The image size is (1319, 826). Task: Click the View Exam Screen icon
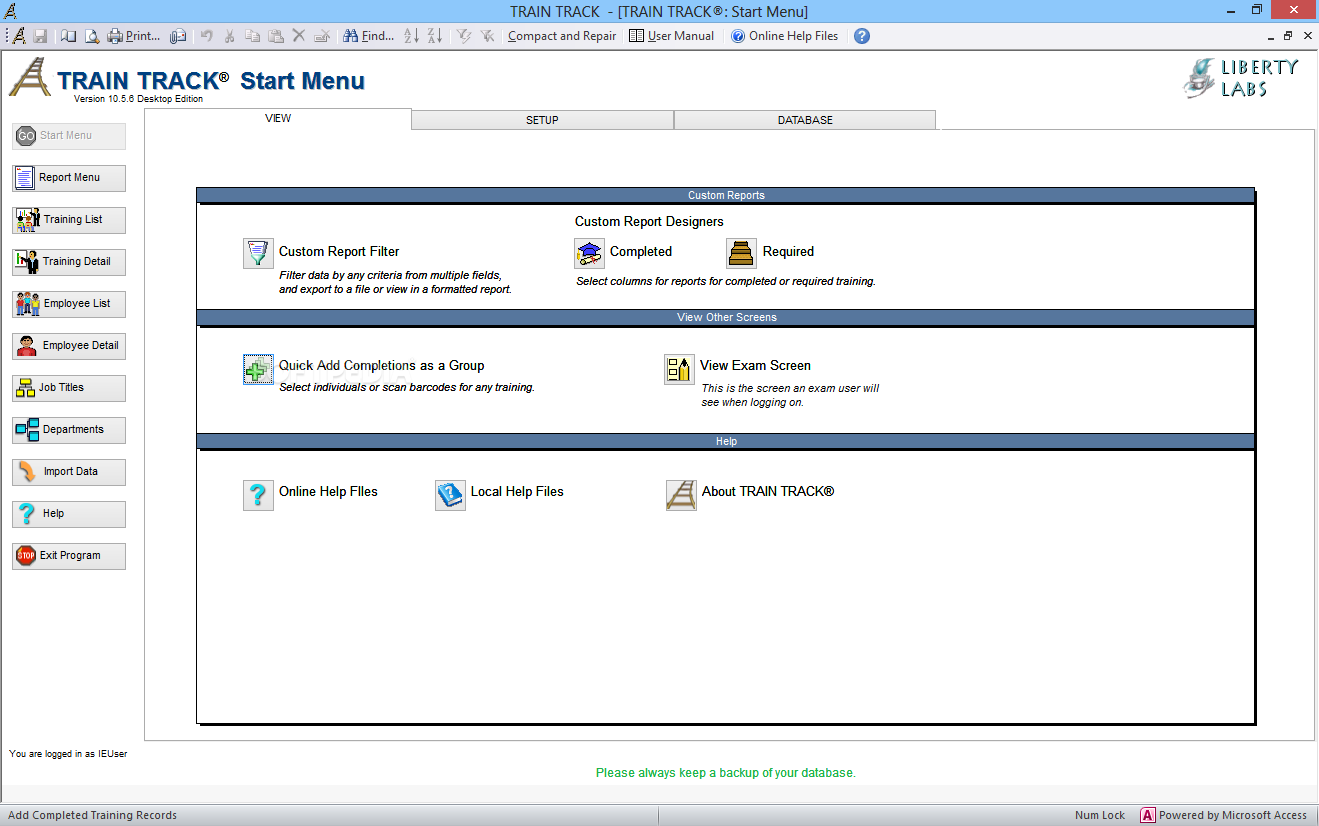tap(679, 369)
